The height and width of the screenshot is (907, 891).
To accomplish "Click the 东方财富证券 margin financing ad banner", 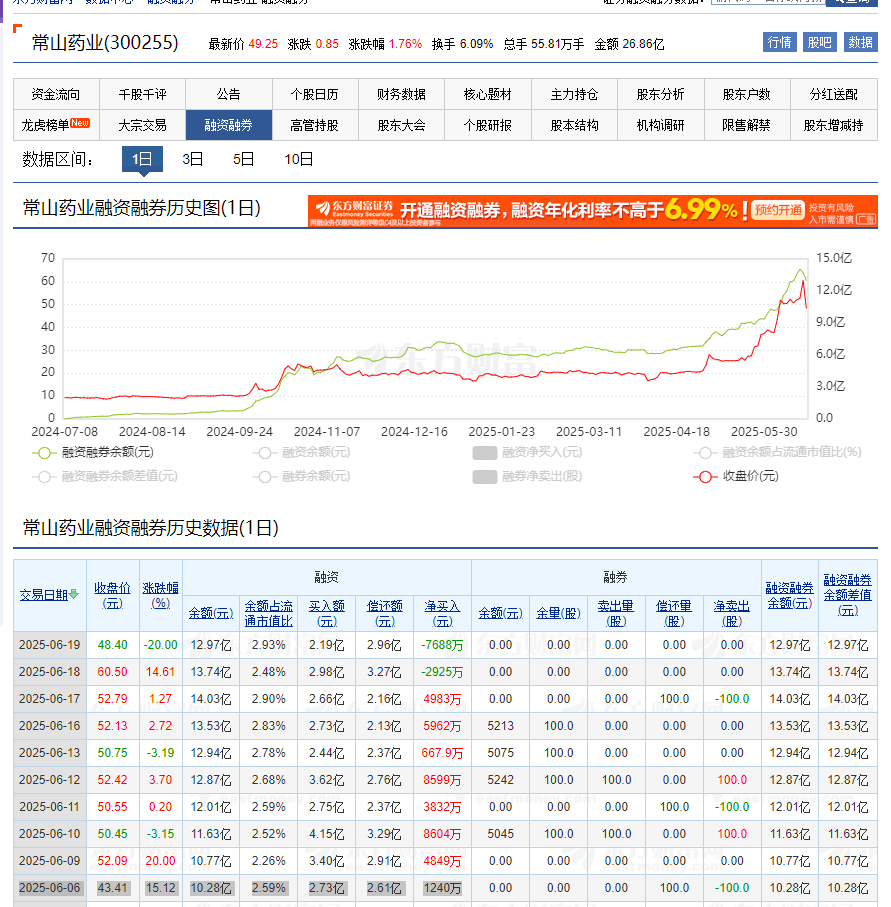I will click(x=592, y=211).
